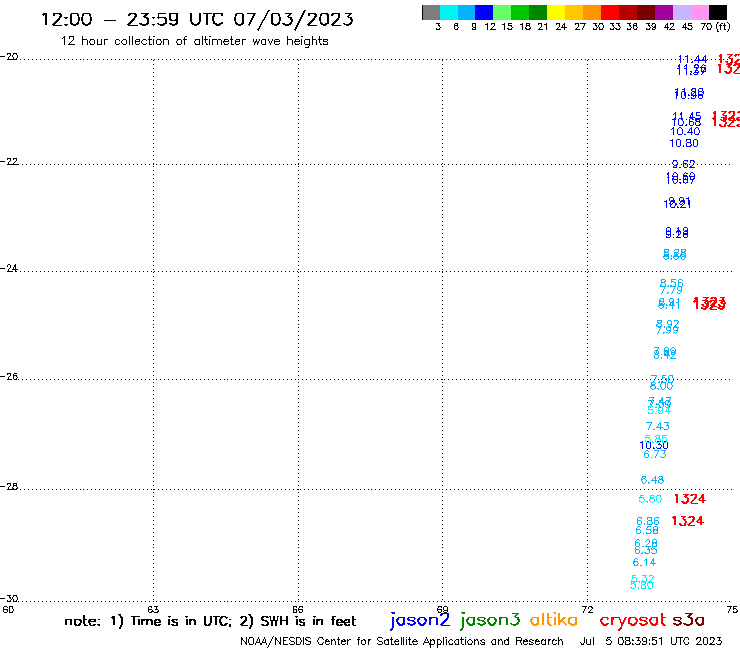
Task: Click latitude axis label '-26'
Action: click(x=9, y=376)
